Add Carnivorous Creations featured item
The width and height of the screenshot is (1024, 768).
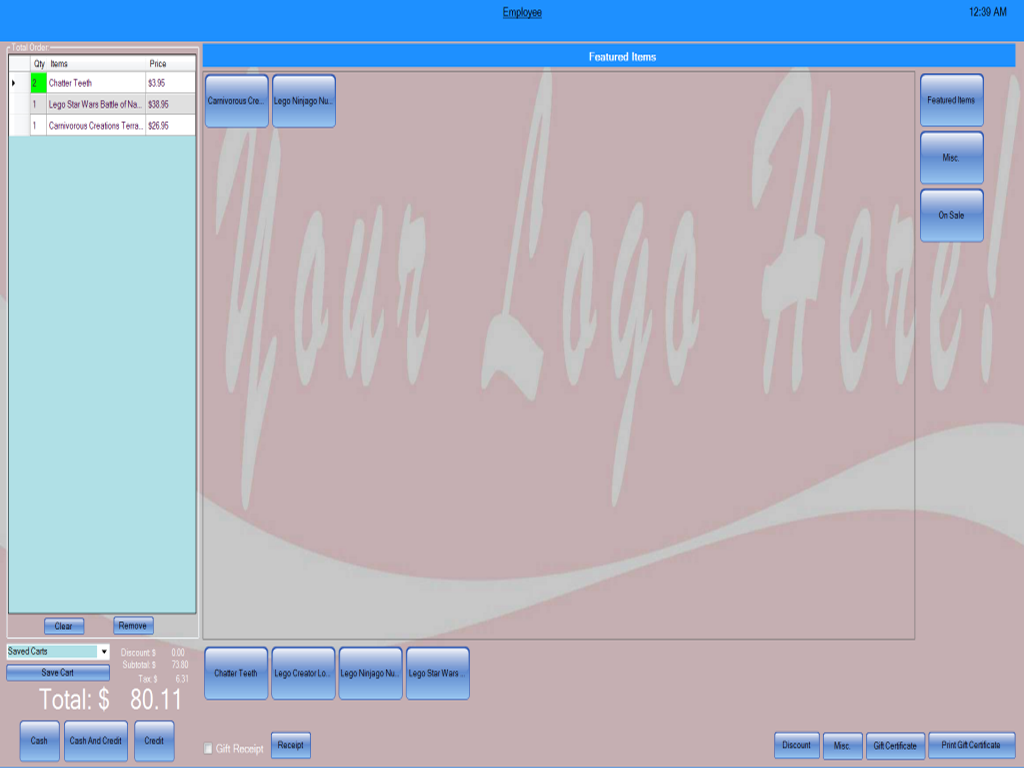pyautogui.click(x=236, y=101)
